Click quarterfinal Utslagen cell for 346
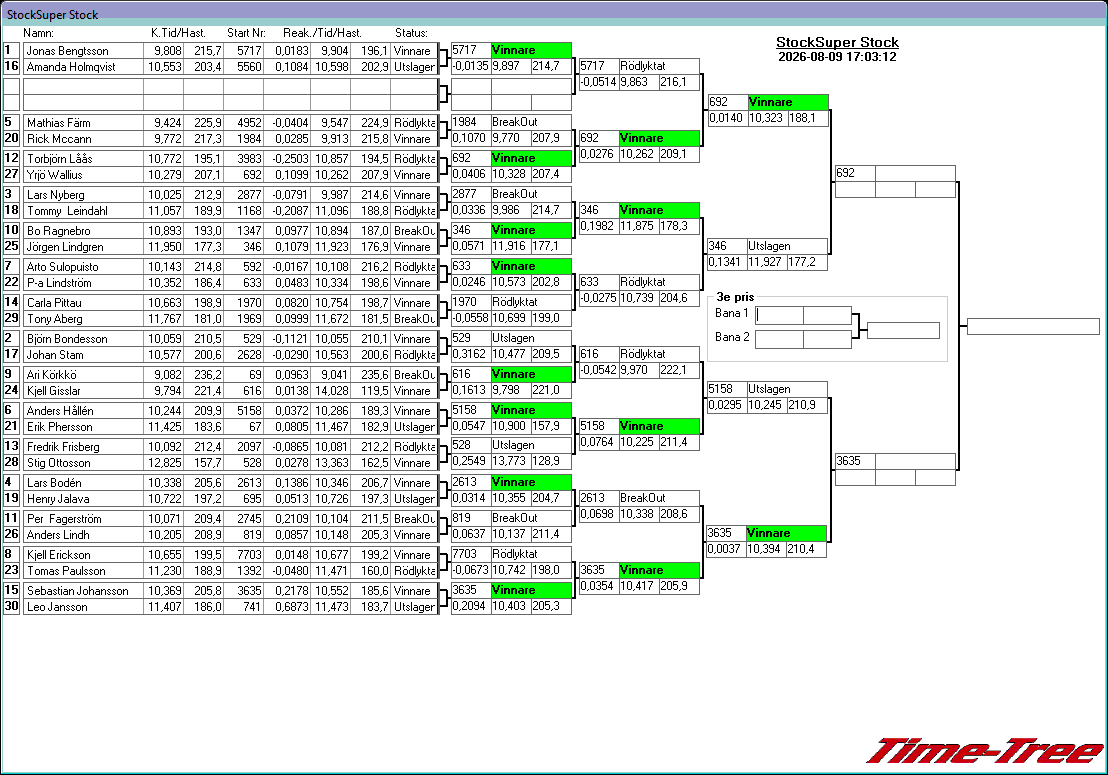This screenshot has height=775, width=1108. pyautogui.click(x=788, y=247)
